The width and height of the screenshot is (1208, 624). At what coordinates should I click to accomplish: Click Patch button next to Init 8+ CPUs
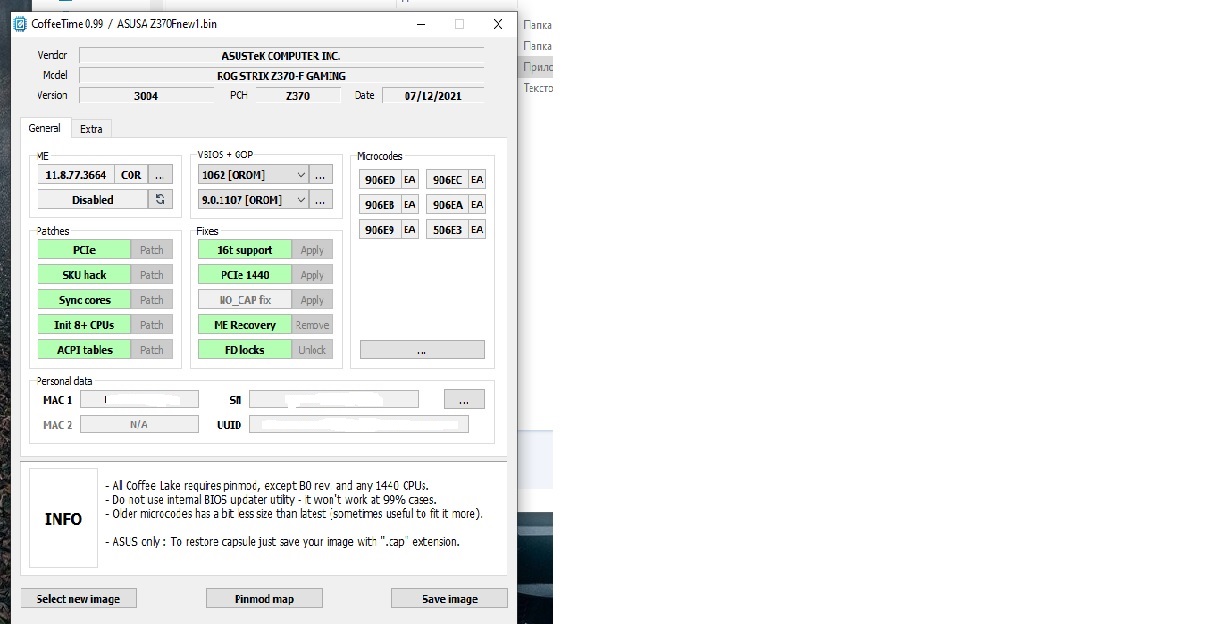click(x=152, y=324)
